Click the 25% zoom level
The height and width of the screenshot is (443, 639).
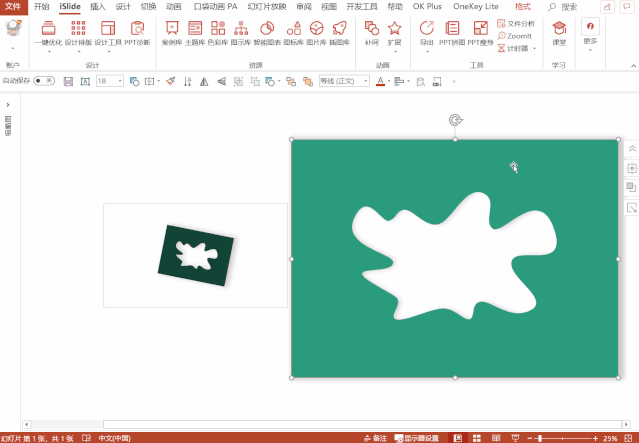point(610,439)
